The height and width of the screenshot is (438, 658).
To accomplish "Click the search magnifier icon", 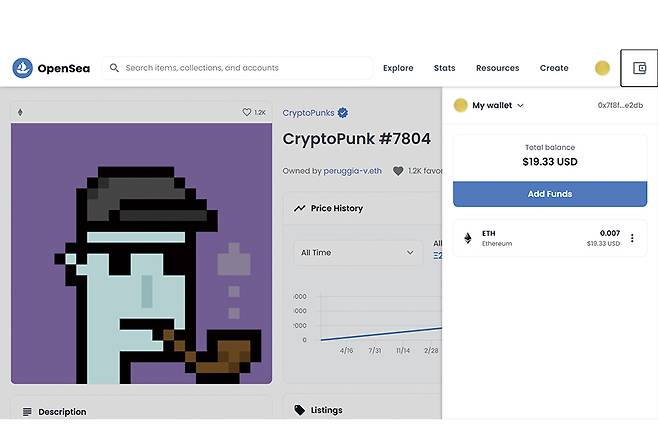I will click(x=114, y=68).
